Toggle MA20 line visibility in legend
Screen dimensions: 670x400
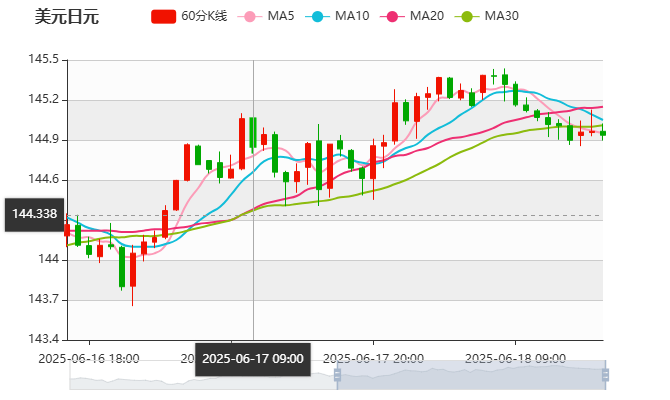tap(412, 16)
